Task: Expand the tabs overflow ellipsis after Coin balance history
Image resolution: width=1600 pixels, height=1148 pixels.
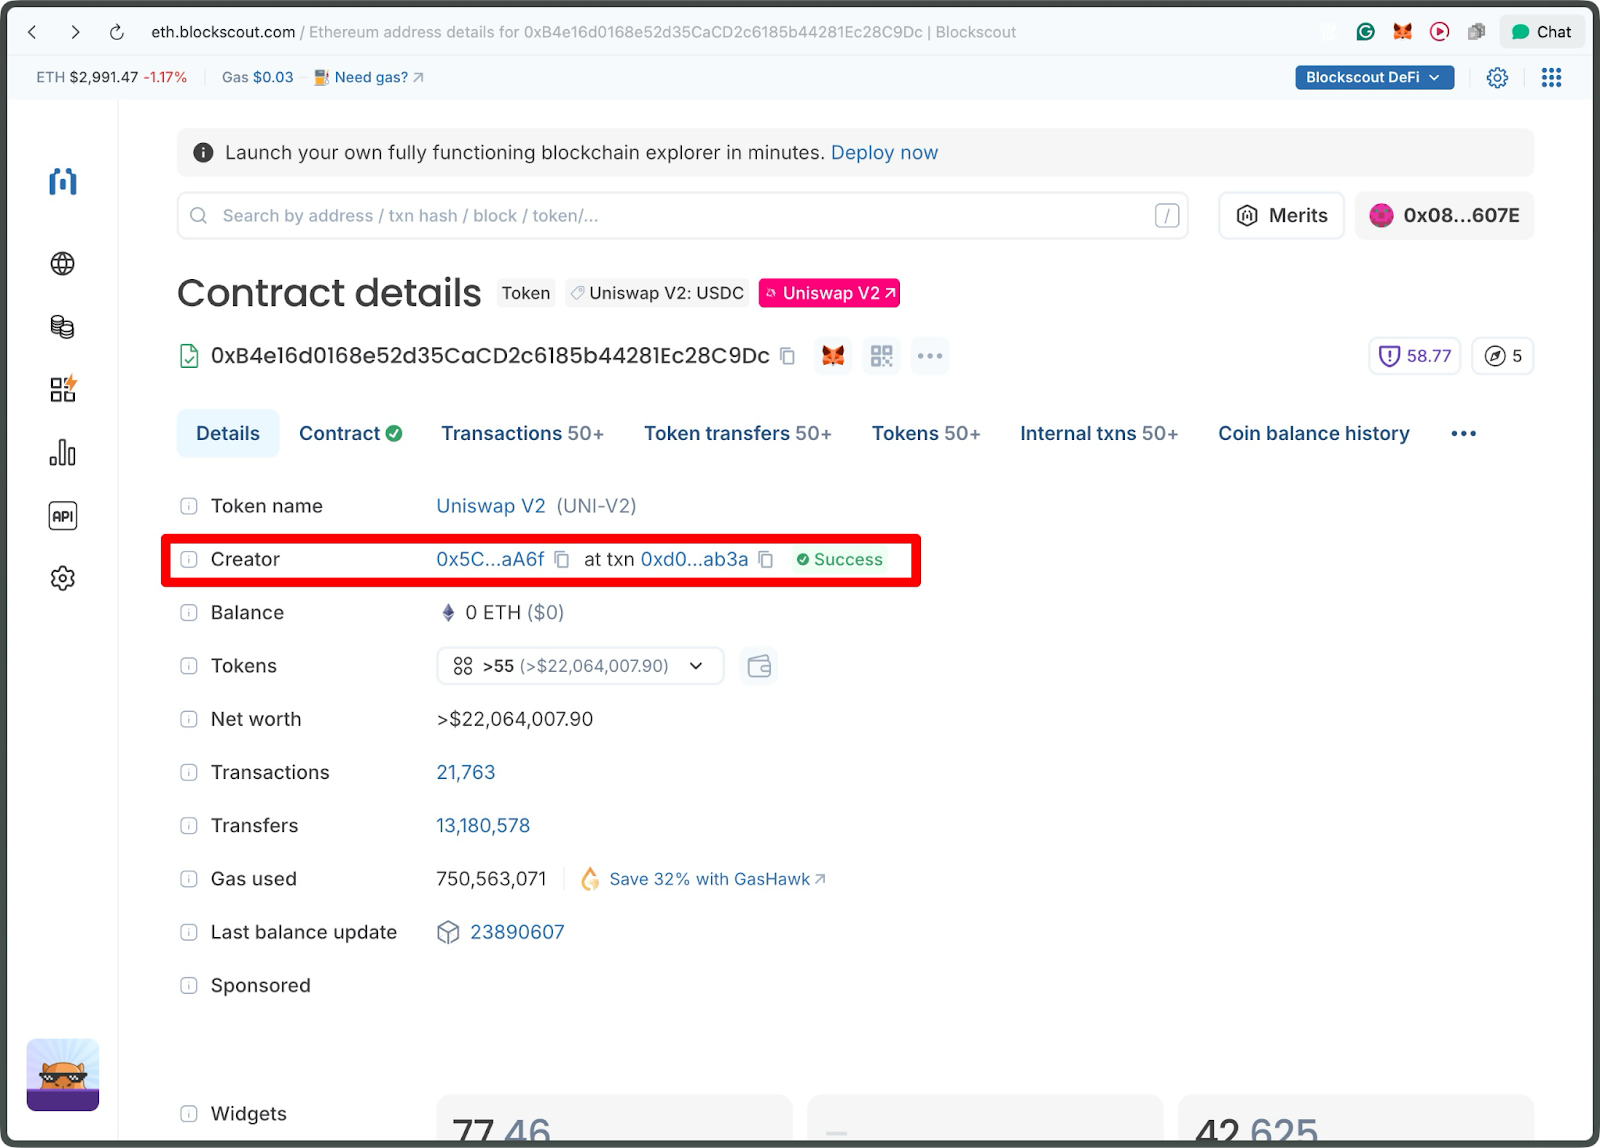Action: coord(1462,433)
